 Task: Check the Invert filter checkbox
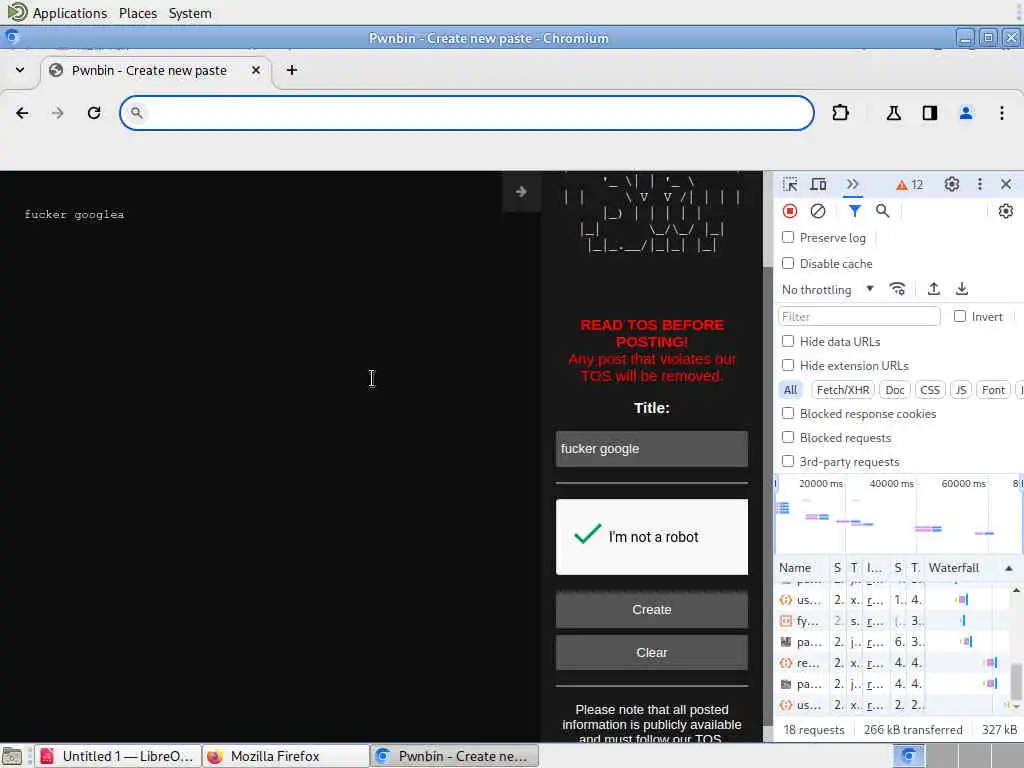click(960, 316)
